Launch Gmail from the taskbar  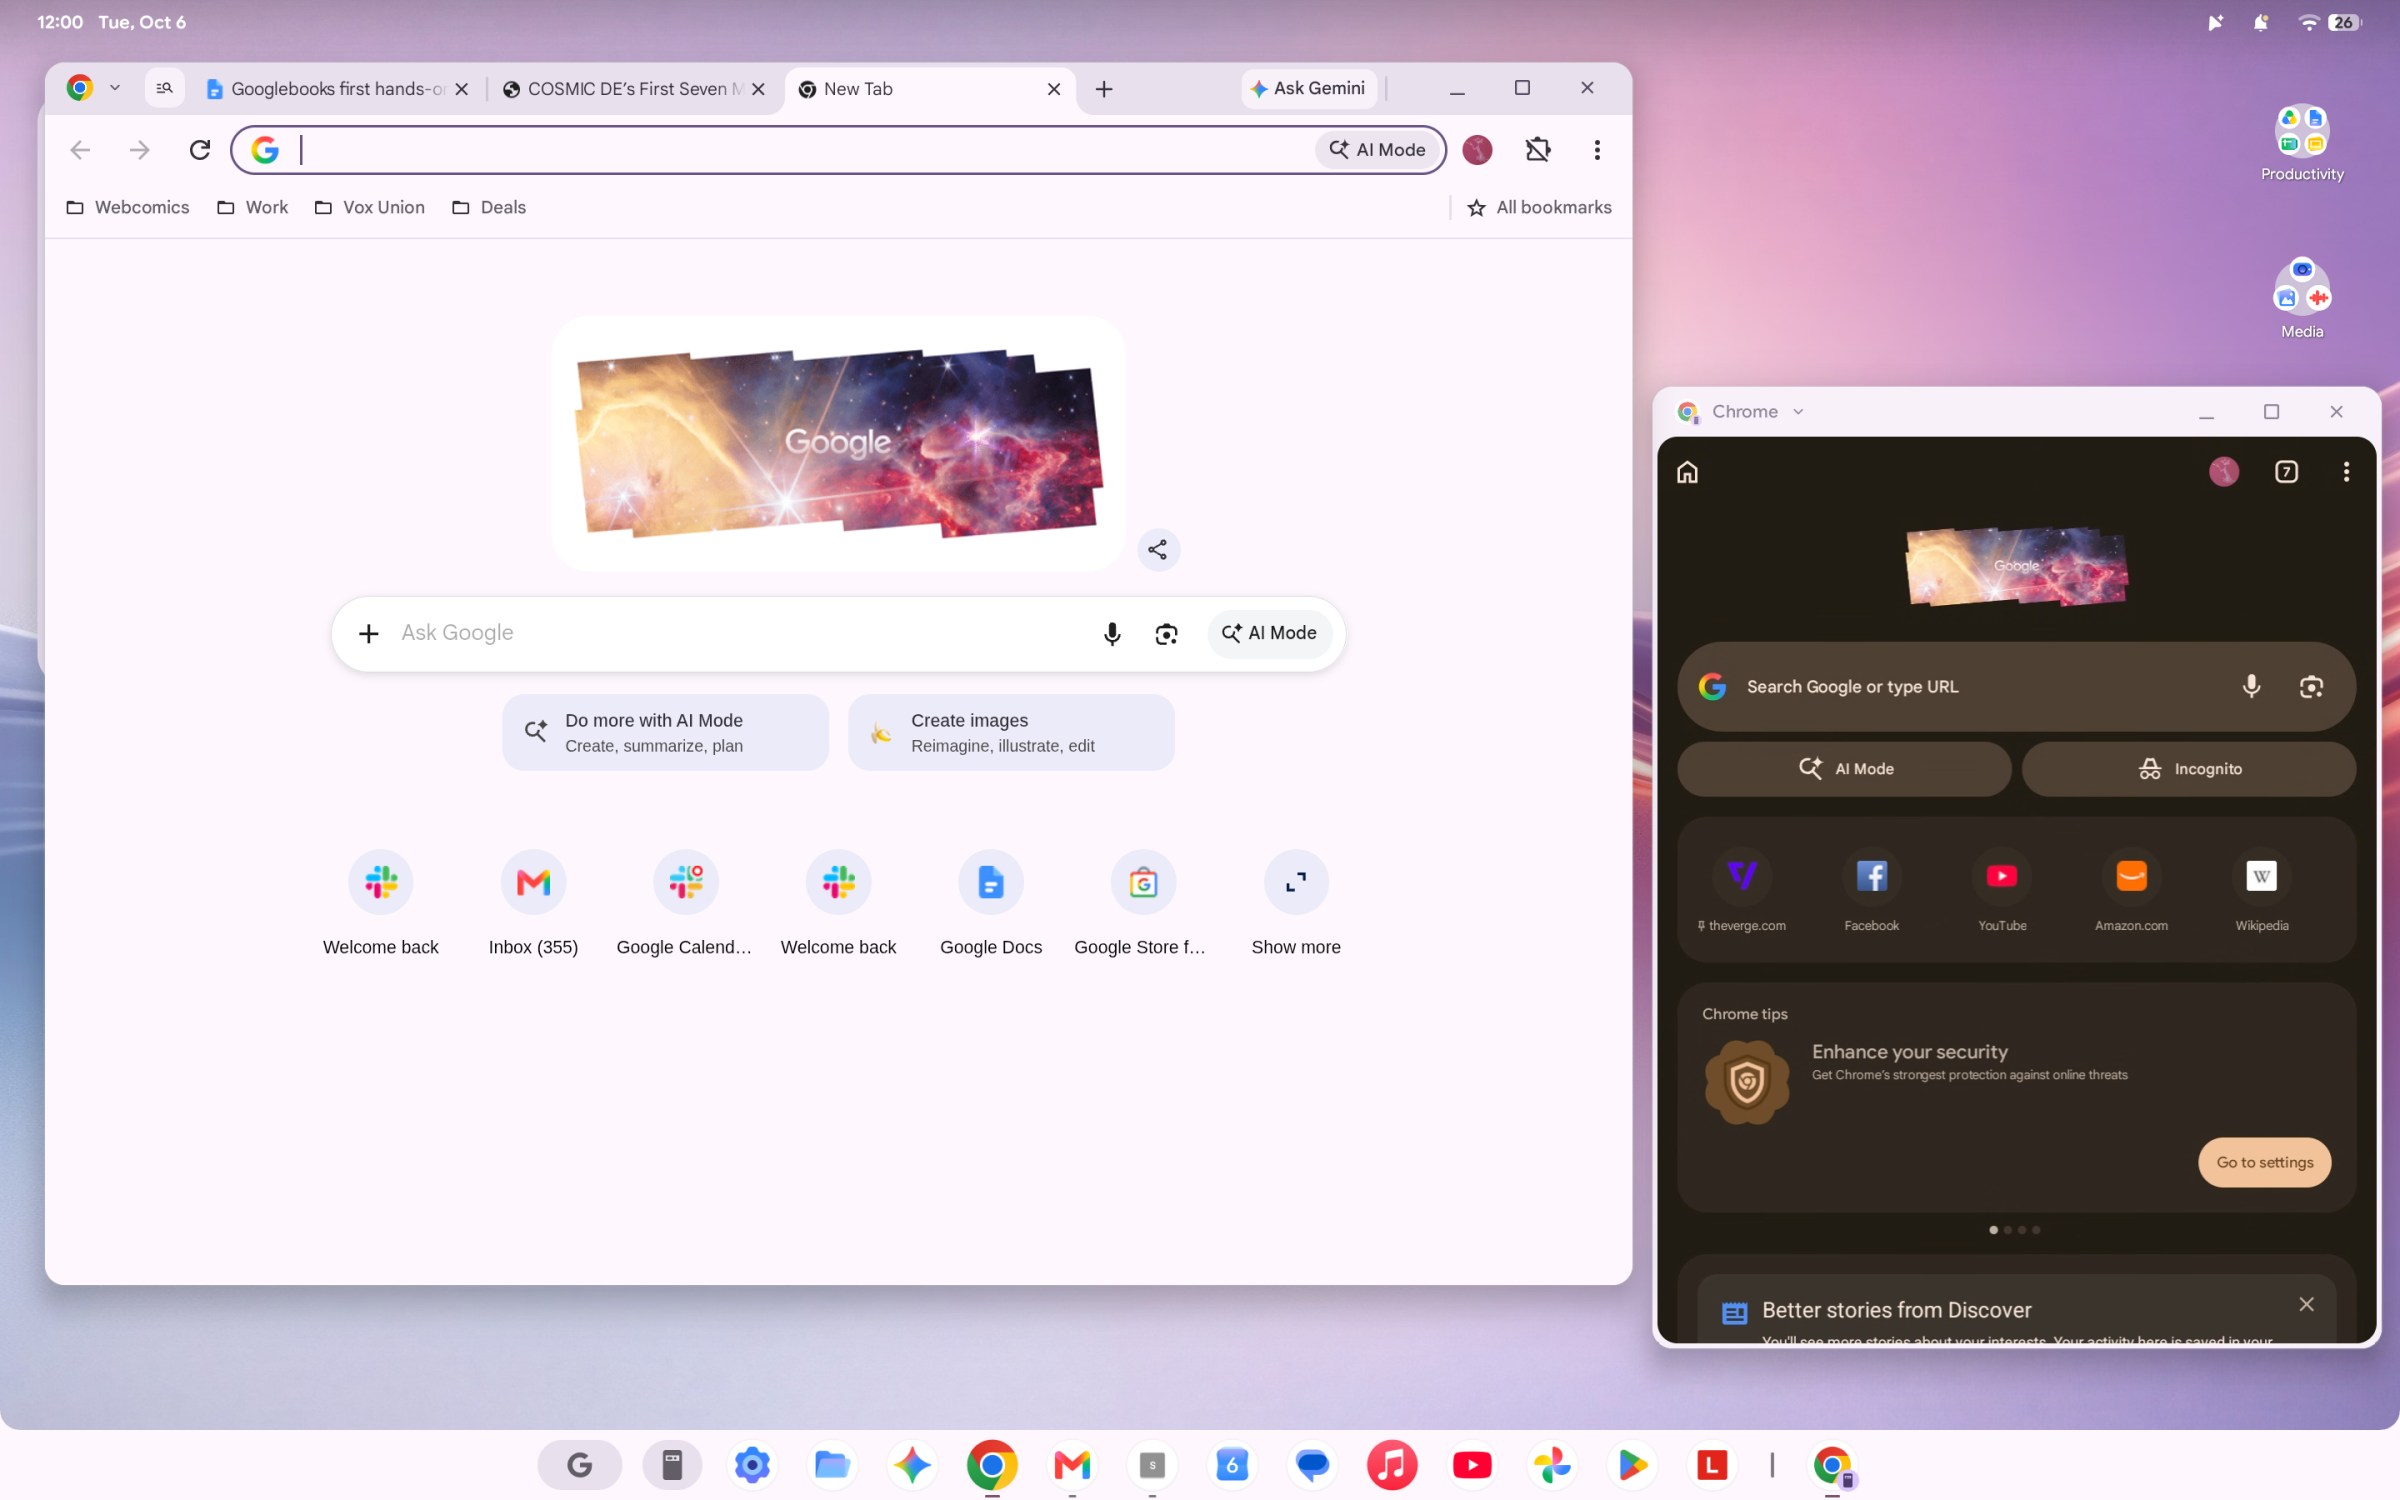point(1072,1466)
